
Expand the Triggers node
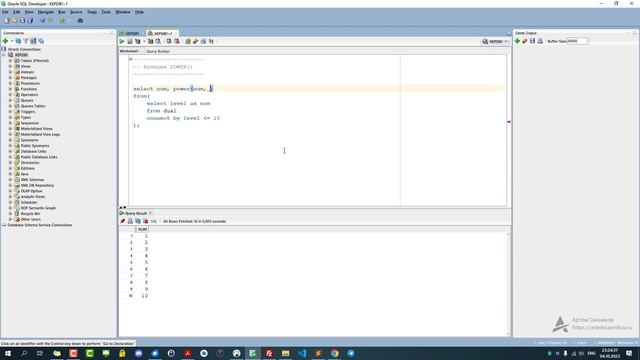pyautogui.click(x=10, y=111)
